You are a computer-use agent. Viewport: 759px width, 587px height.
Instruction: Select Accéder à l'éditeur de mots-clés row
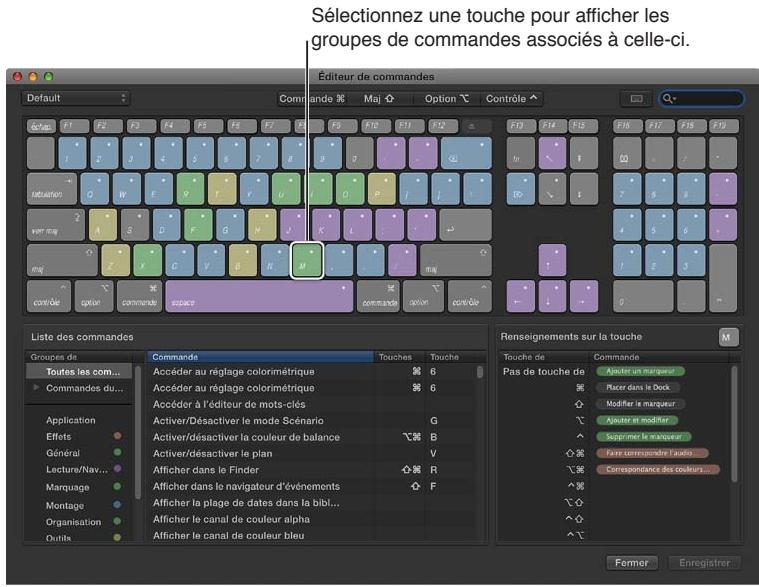(x=310, y=404)
